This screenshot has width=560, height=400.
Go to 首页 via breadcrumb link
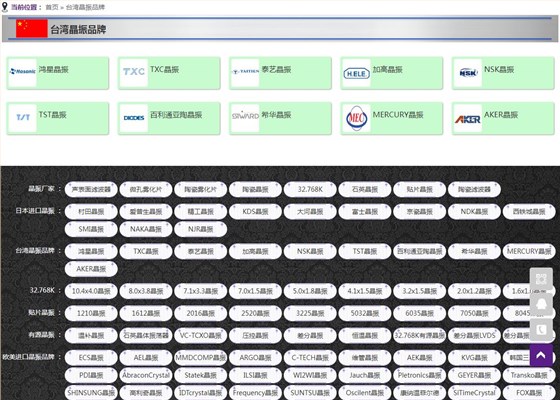click(x=52, y=7)
